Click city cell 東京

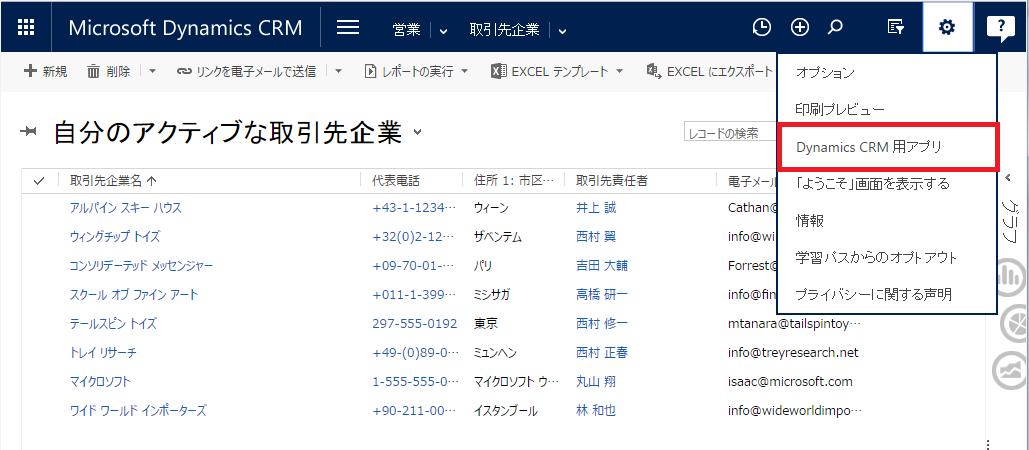486,323
